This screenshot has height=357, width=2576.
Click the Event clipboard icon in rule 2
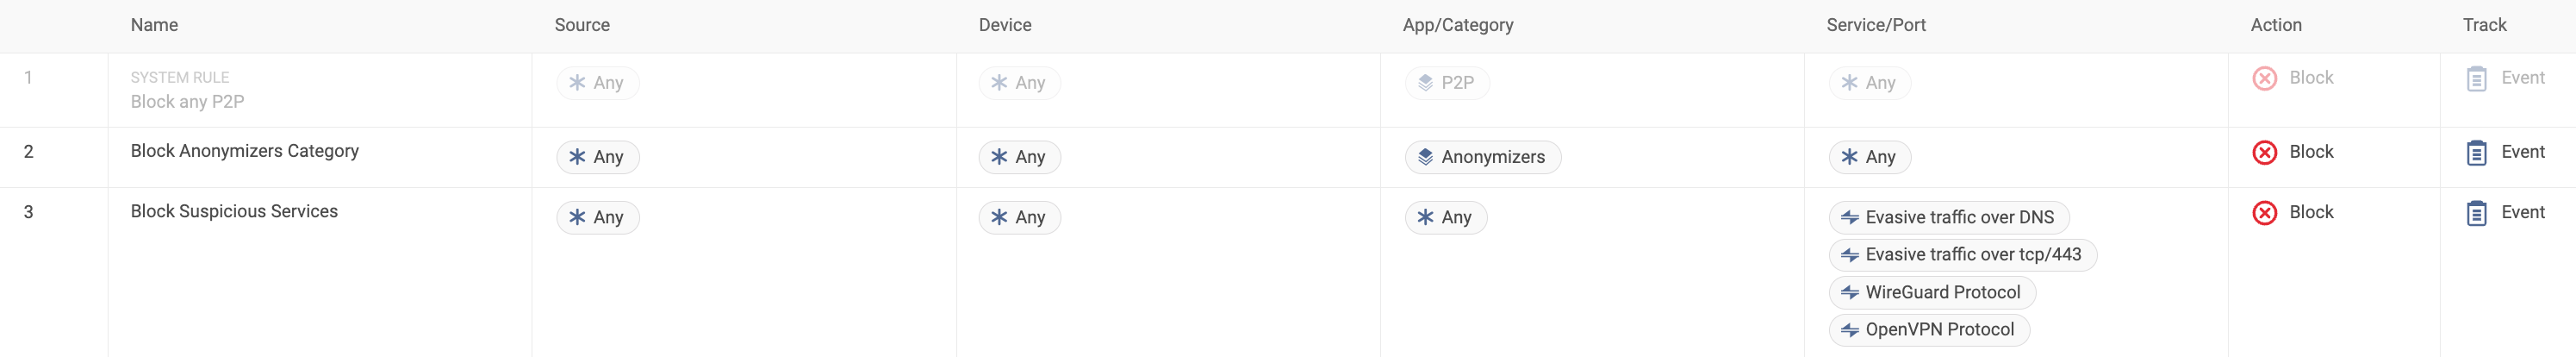point(2477,153)
